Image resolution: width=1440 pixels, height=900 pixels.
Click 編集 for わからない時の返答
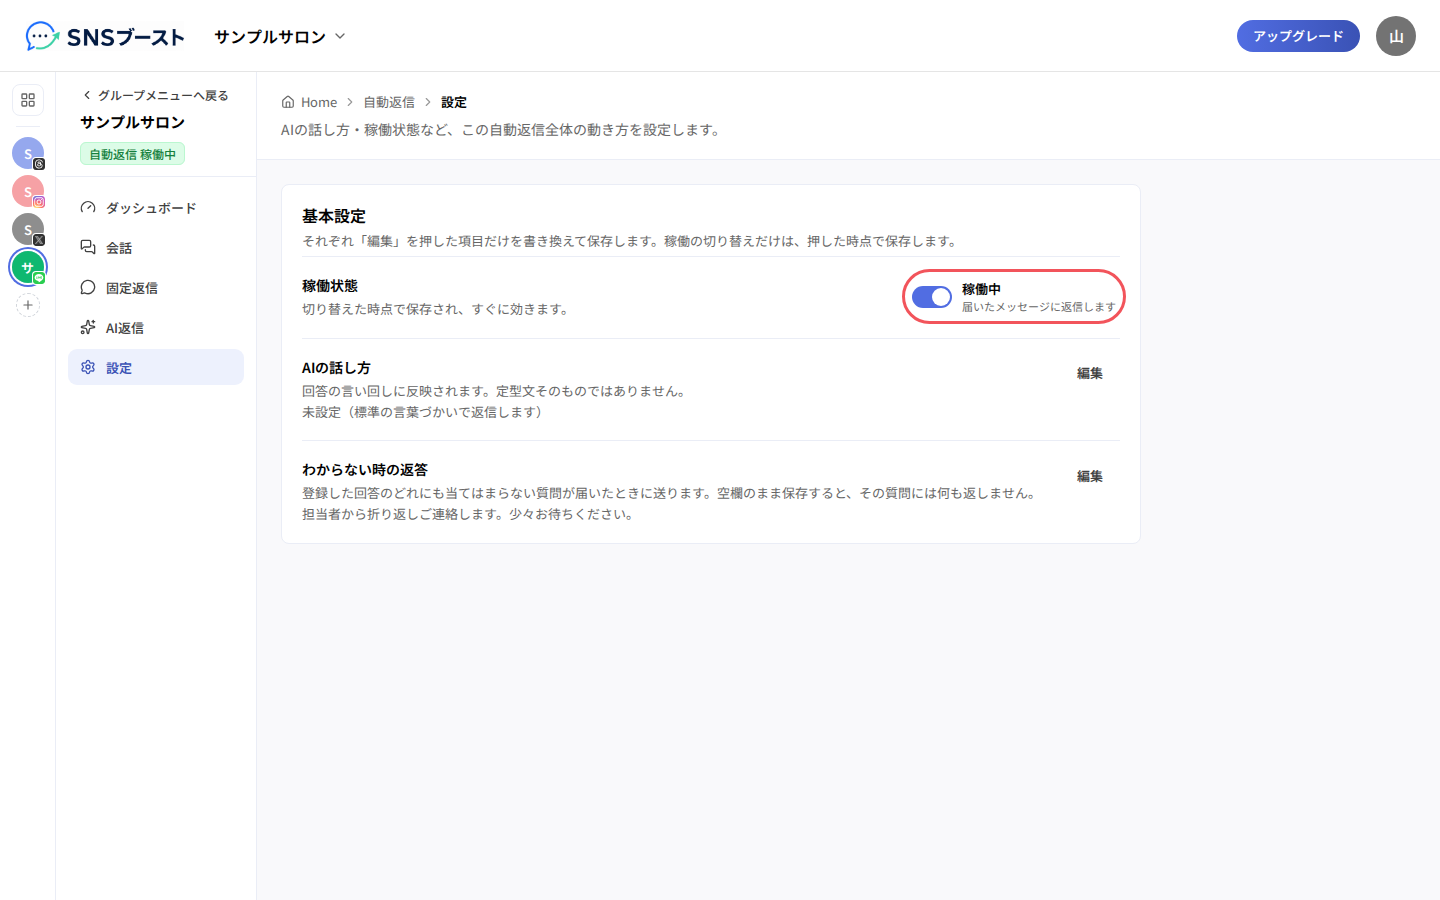click(1090, 476)
